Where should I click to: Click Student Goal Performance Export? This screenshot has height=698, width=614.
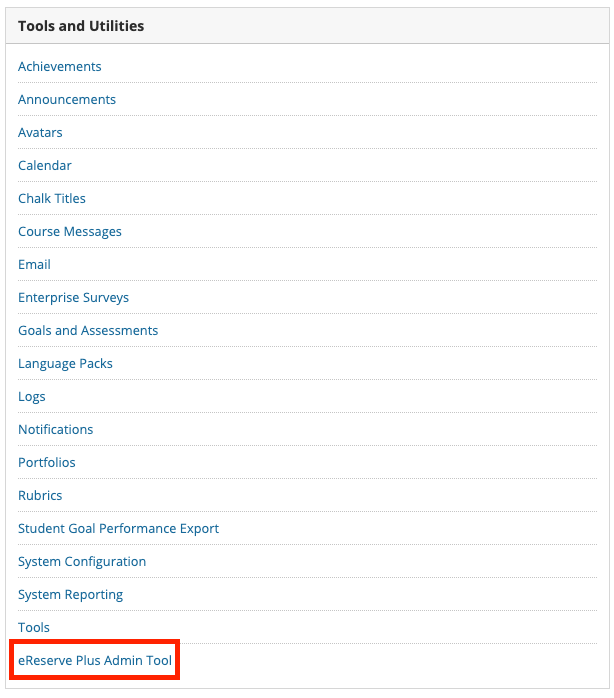[118, 528]
